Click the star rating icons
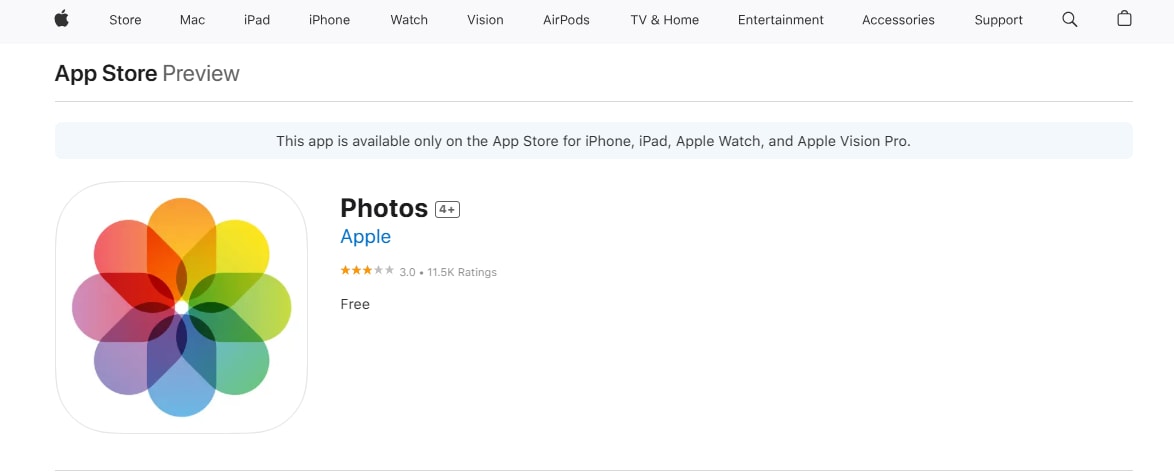 [367, 271]
